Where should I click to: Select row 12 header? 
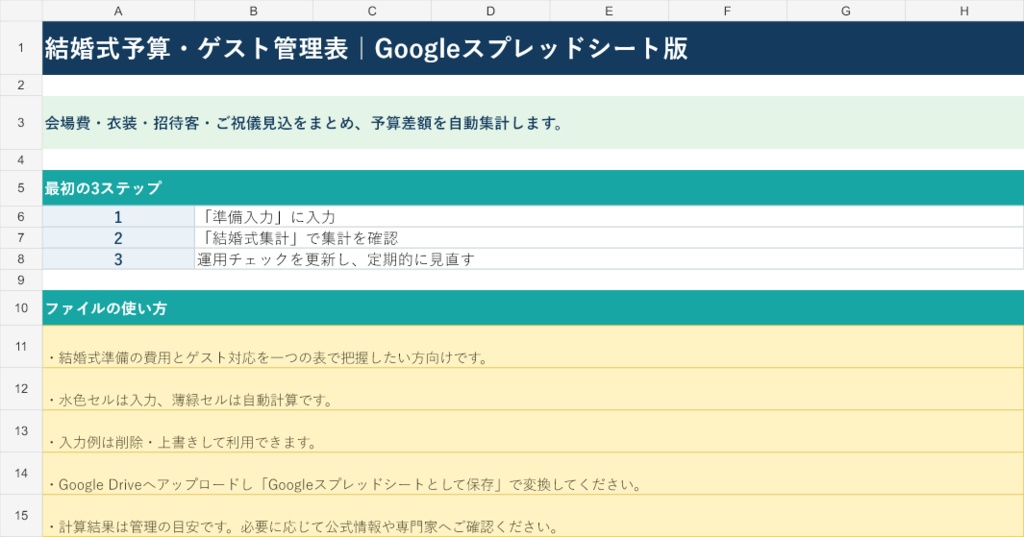click(21, 389)
